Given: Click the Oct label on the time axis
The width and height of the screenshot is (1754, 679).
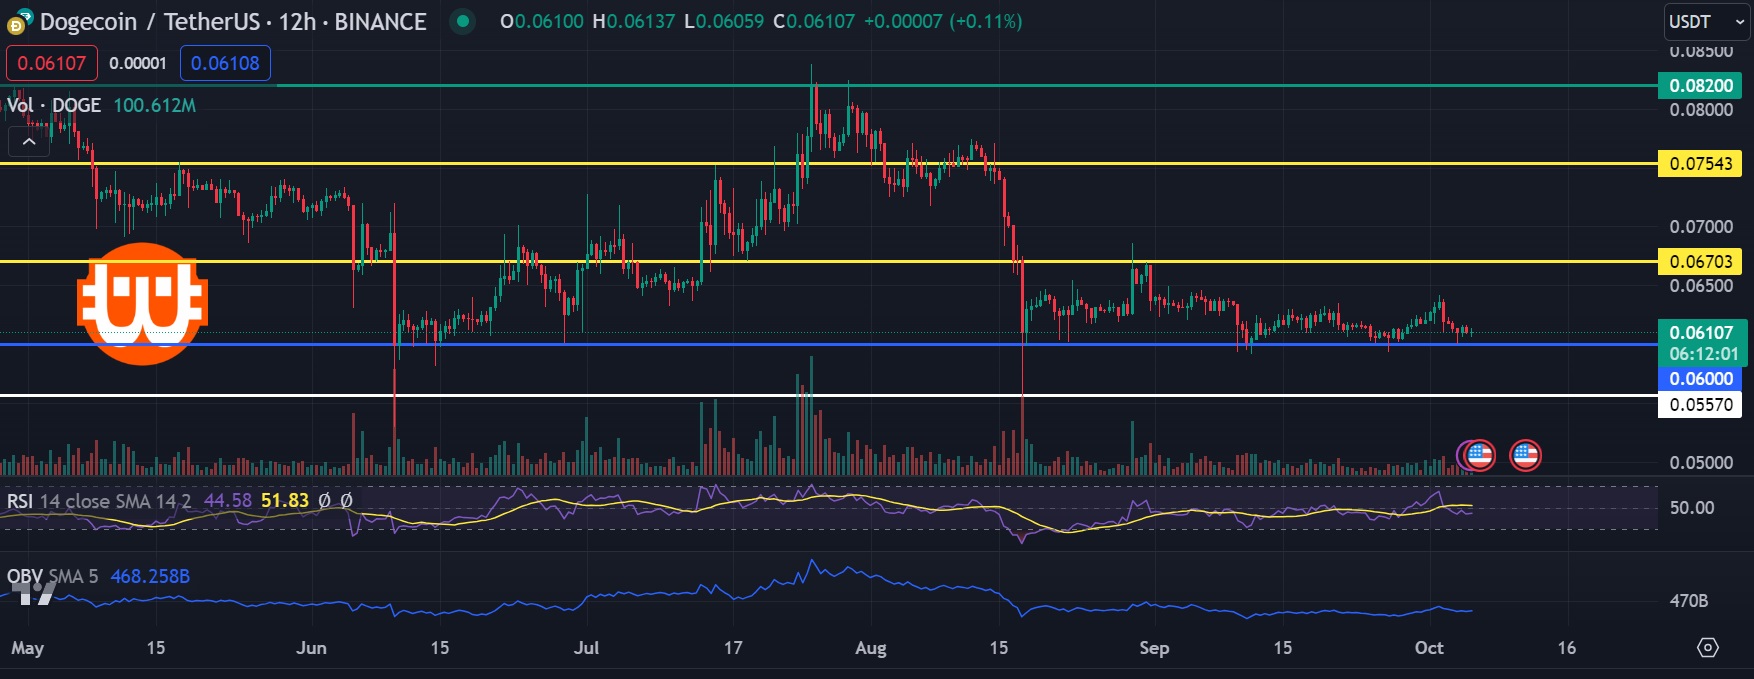Looking at the screenshot, I should 1429,647.
